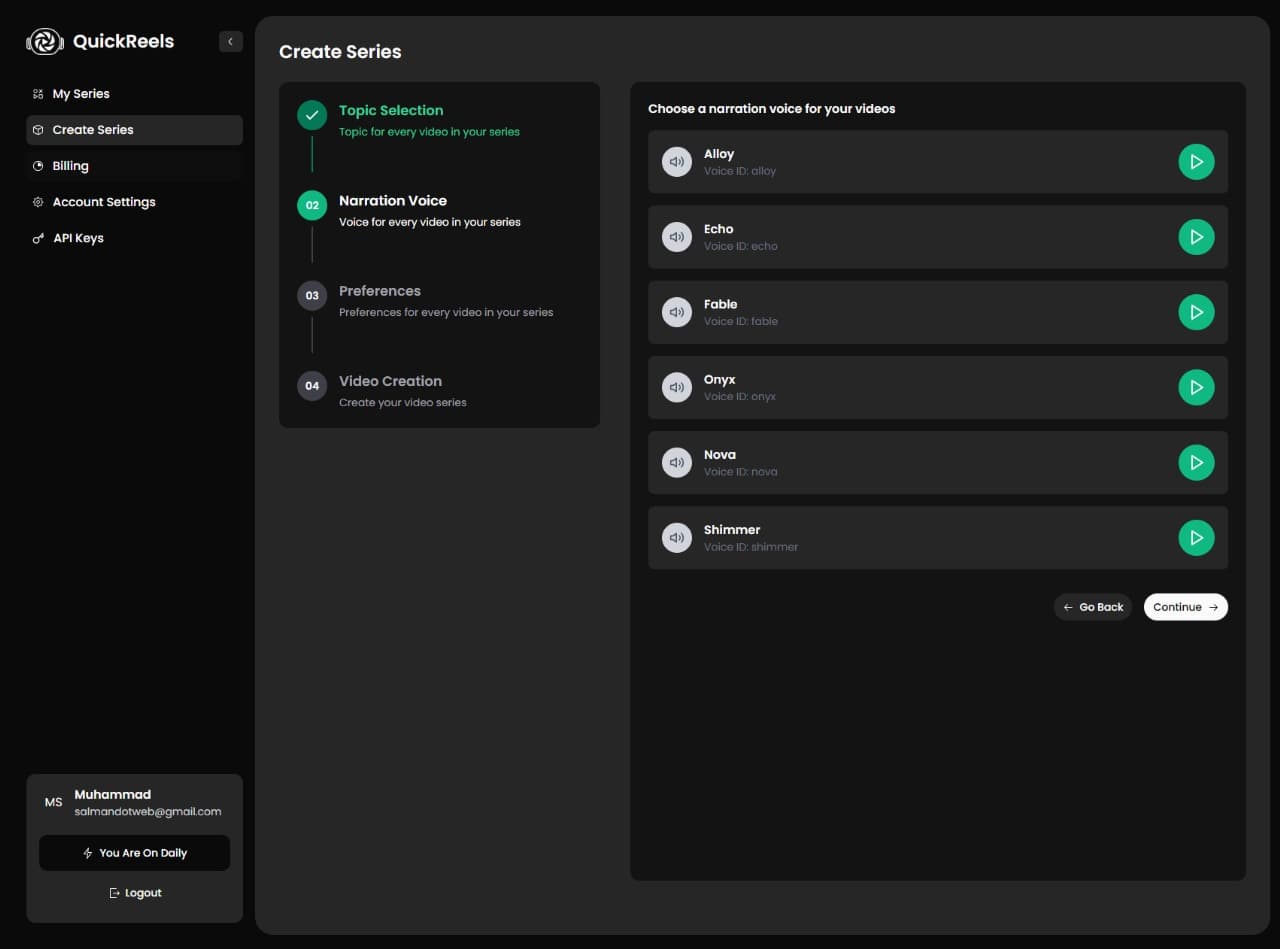Click the Billing pie chart icon
Screen dimensions: 1280x949
38,166
